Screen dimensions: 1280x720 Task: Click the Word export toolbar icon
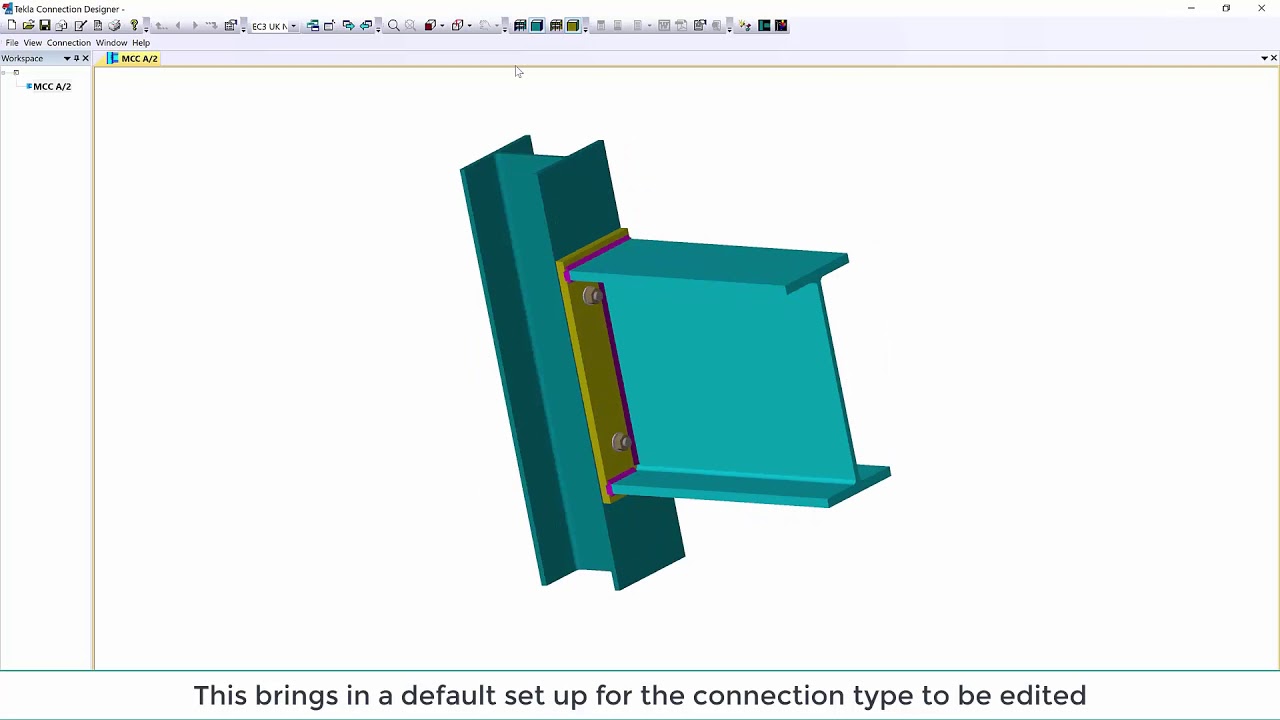tap(664, 25)
